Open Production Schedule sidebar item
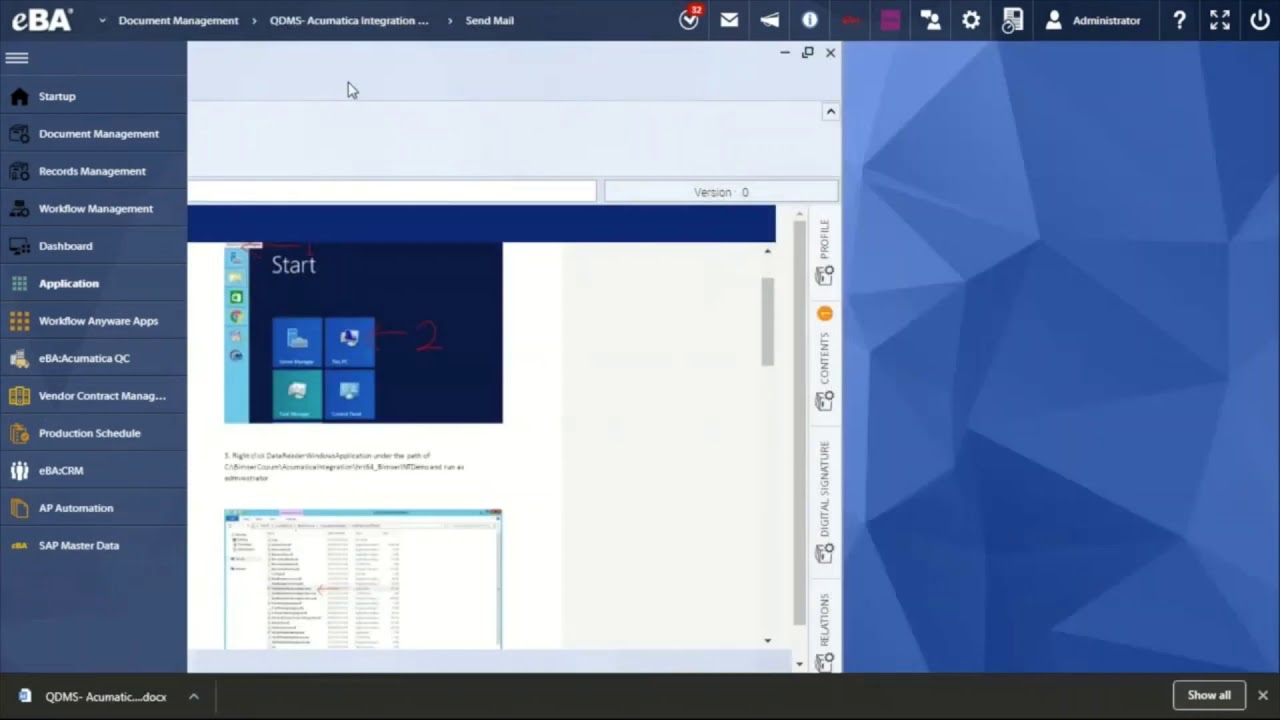 (93, 433)
